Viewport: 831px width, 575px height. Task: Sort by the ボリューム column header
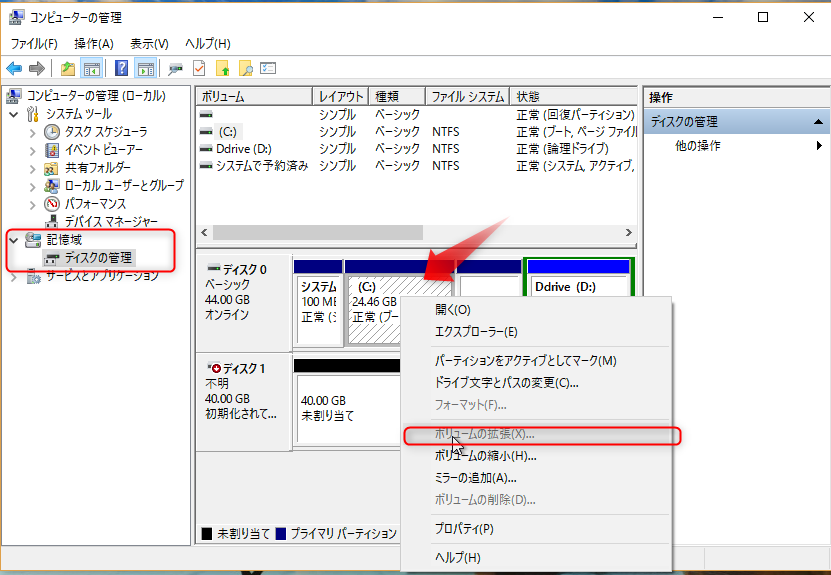pos(255,96)
